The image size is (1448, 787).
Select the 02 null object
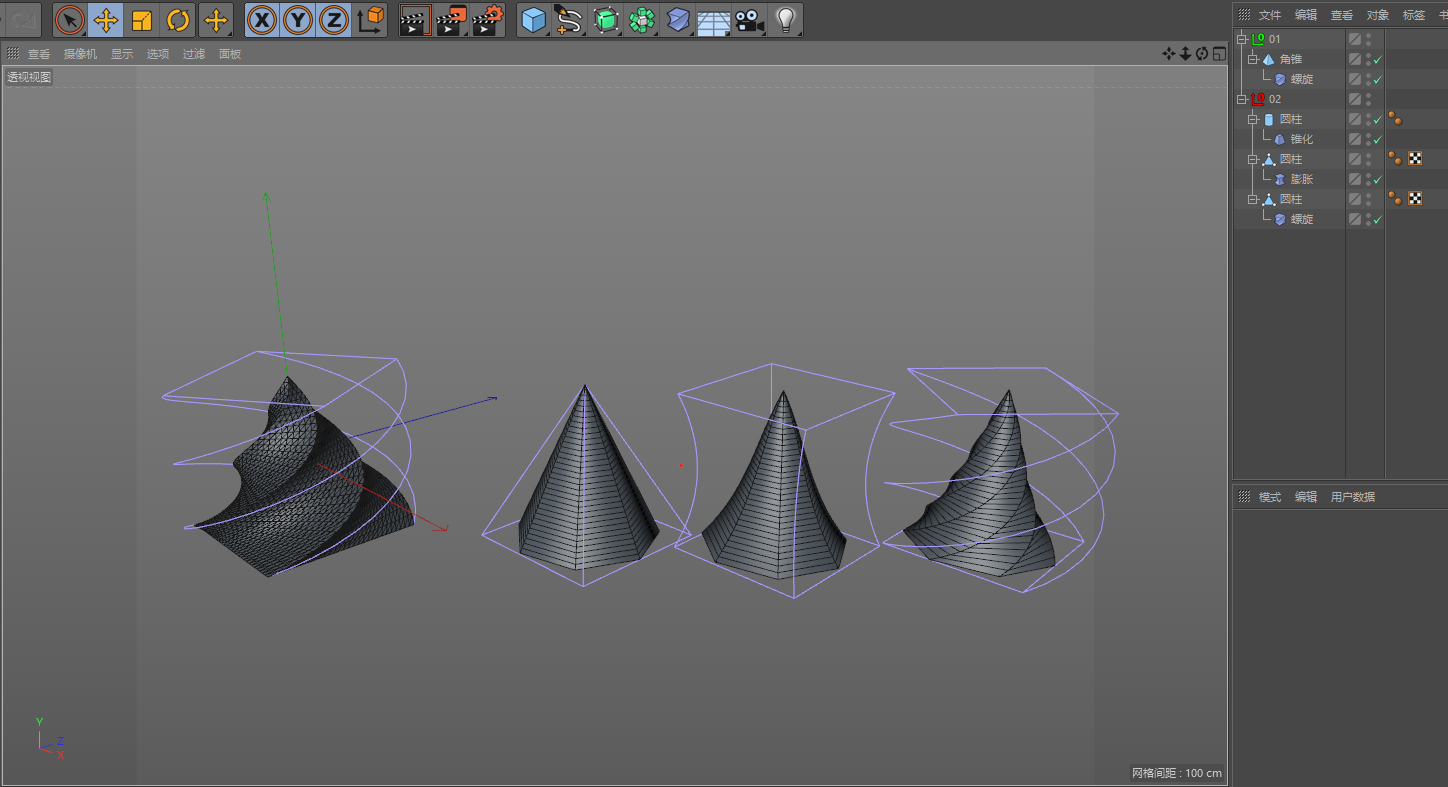[x=1275, y=99]
